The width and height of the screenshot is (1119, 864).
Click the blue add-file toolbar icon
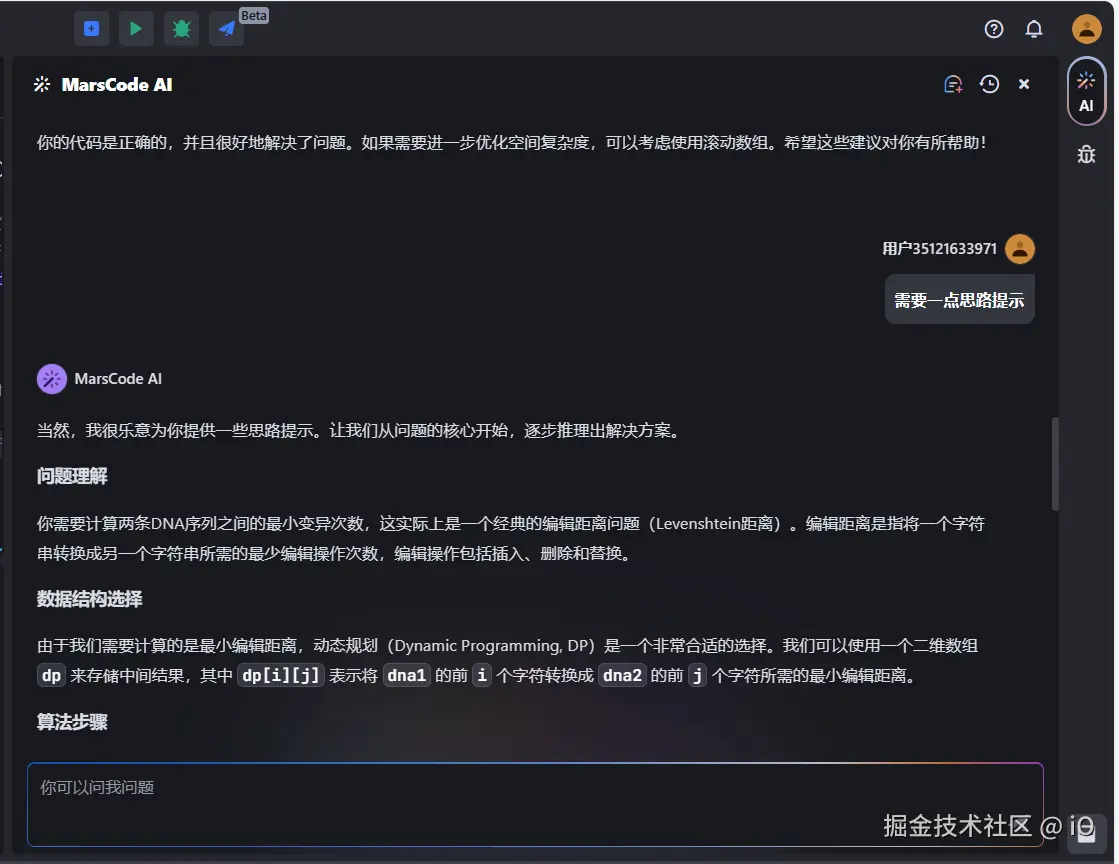91,29
